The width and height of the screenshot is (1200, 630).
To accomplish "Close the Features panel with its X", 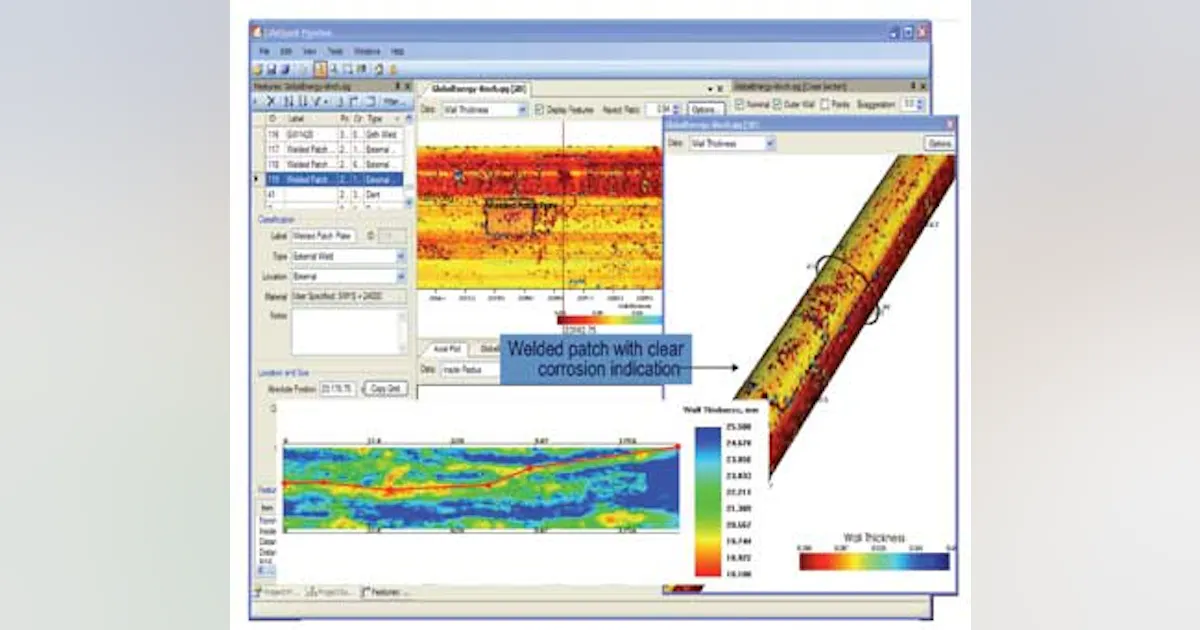I will 407,86.
